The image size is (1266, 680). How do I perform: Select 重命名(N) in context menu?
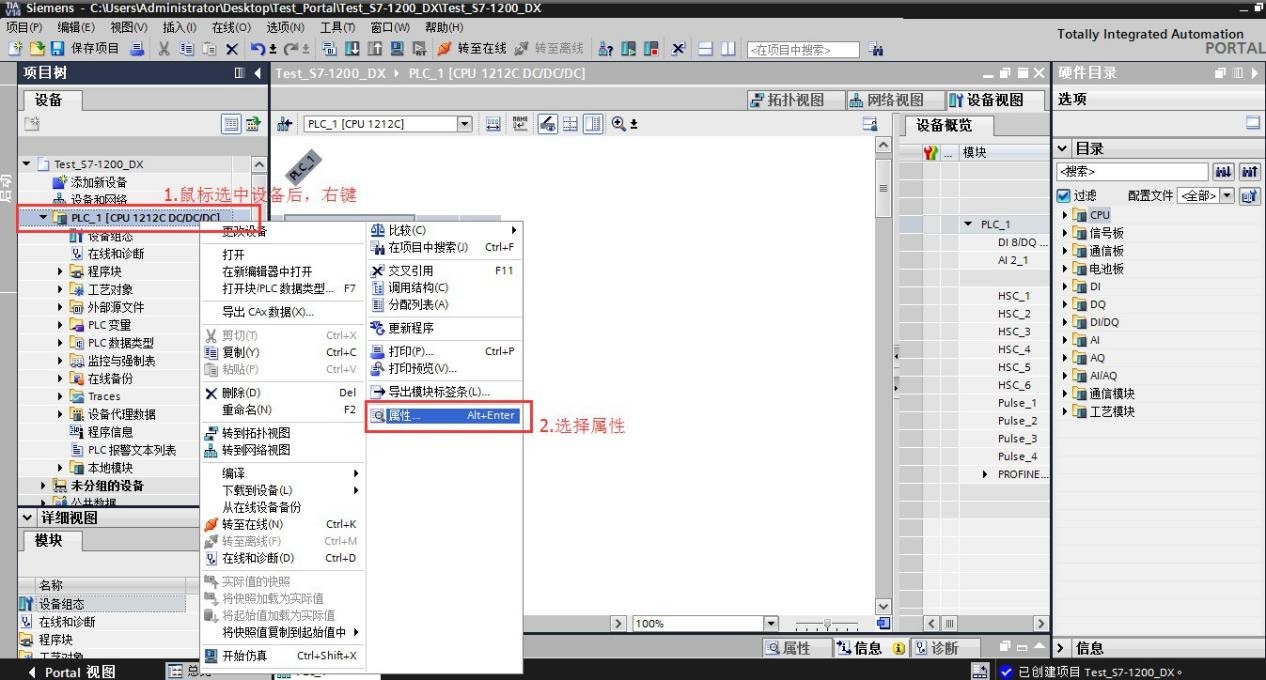[x=281, y=410]
